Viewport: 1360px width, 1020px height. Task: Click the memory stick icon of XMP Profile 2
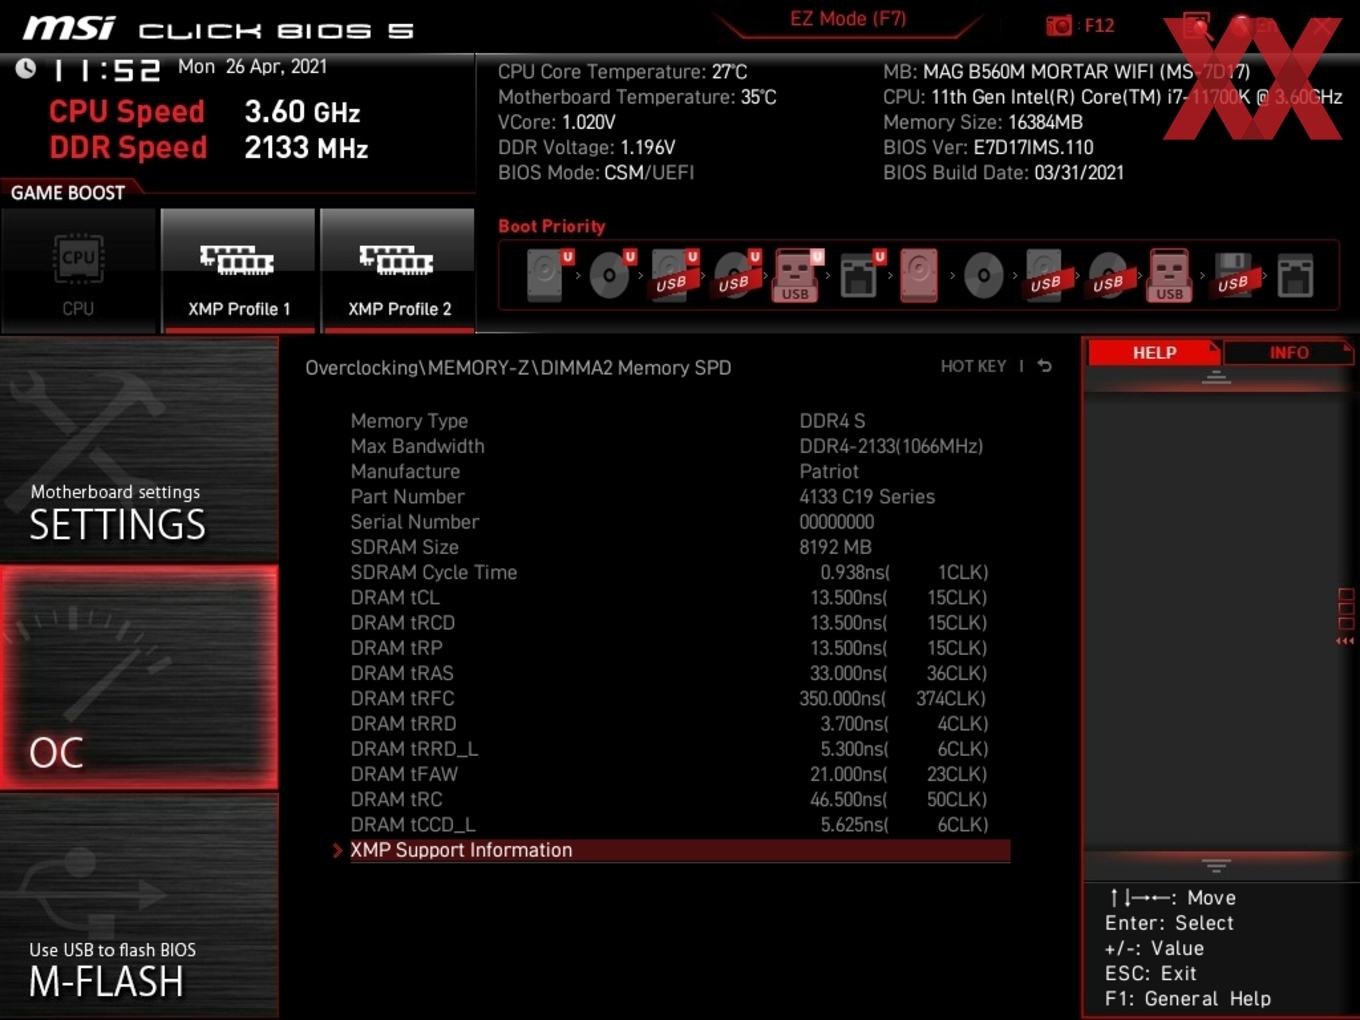tap(397, 260)
